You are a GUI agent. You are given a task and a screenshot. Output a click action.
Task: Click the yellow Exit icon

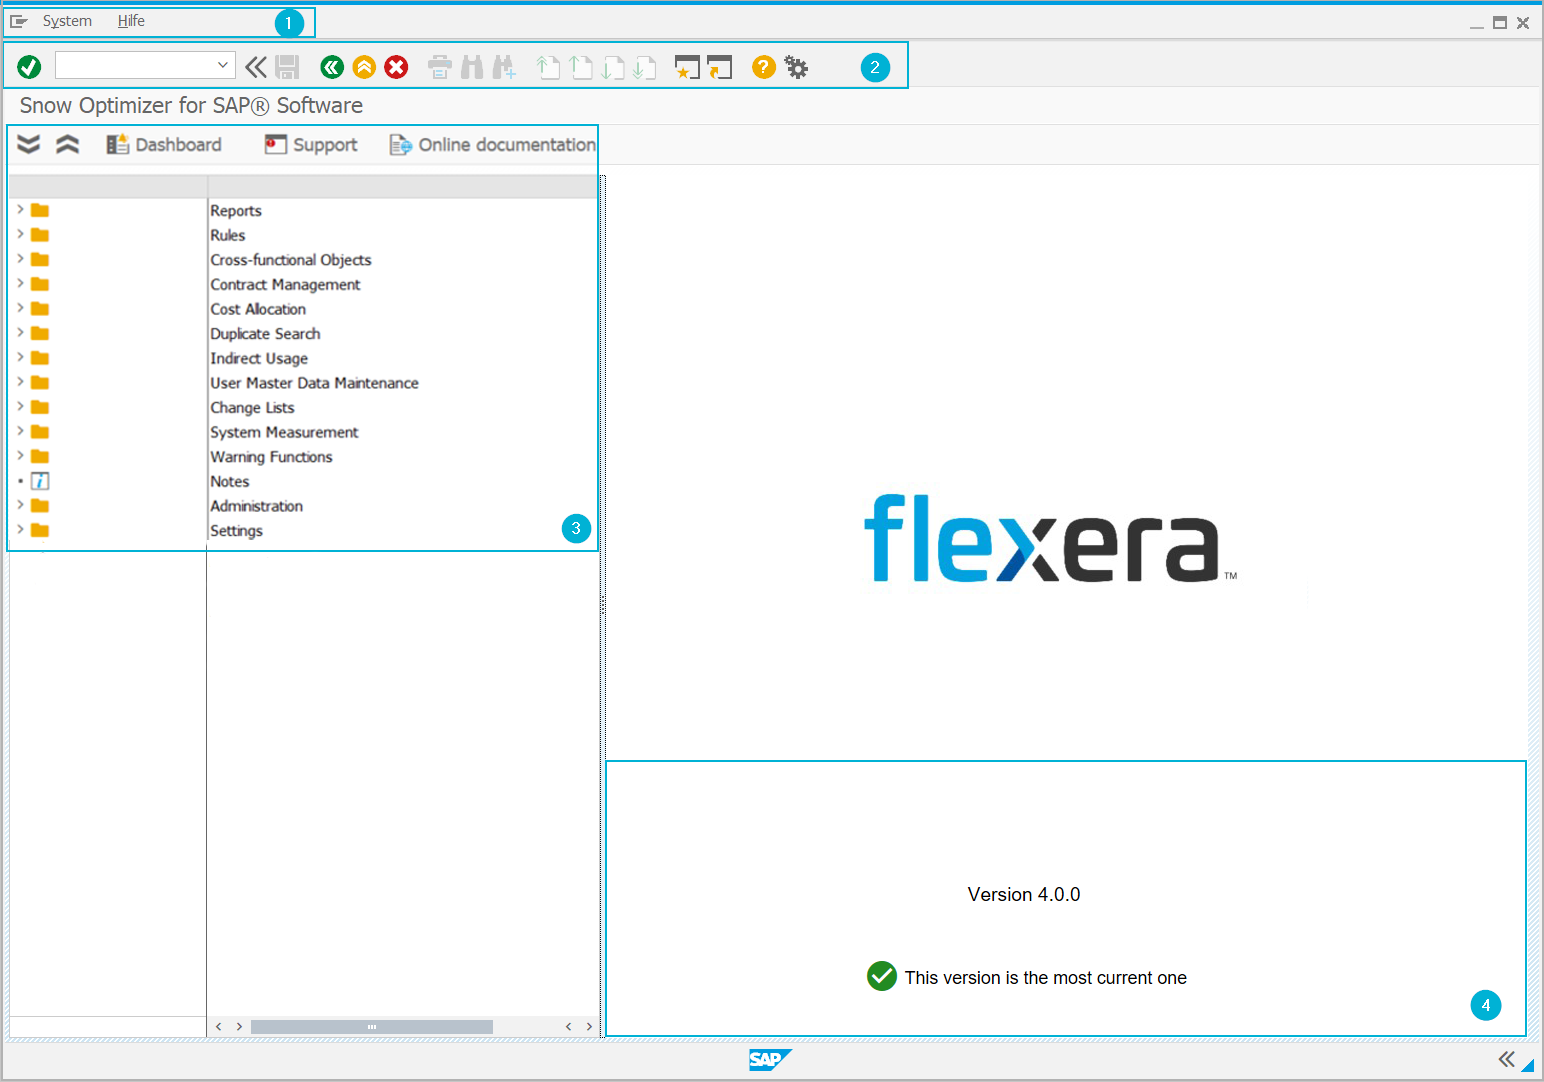[364, 67]
